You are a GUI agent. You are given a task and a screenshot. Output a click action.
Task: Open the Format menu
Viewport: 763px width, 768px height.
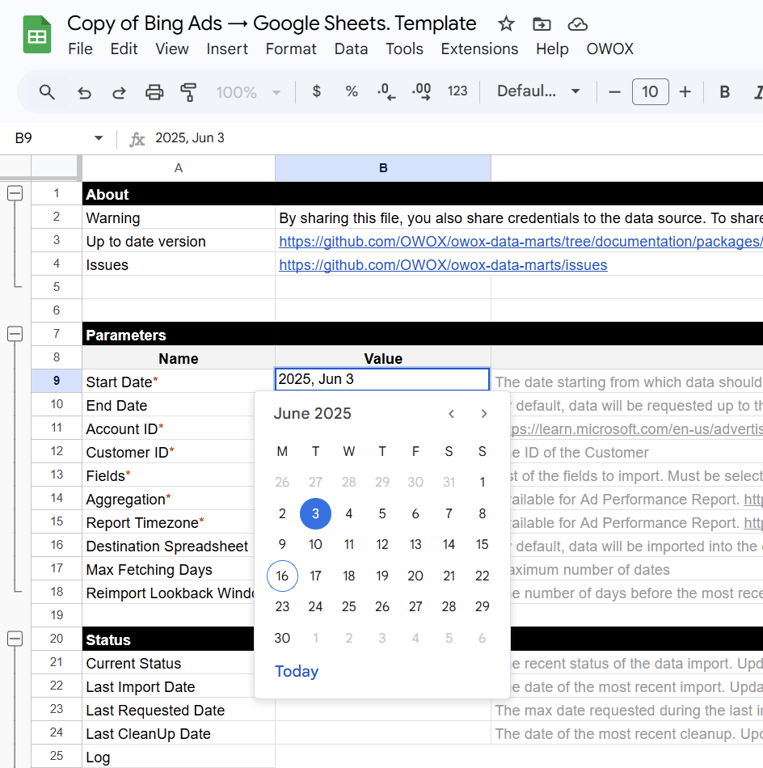291,49
